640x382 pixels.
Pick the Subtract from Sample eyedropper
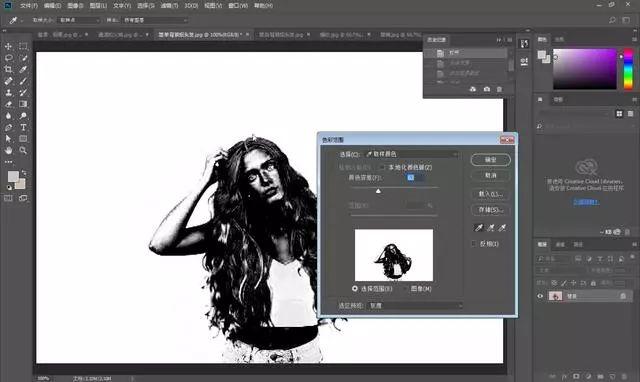point(502,228)
